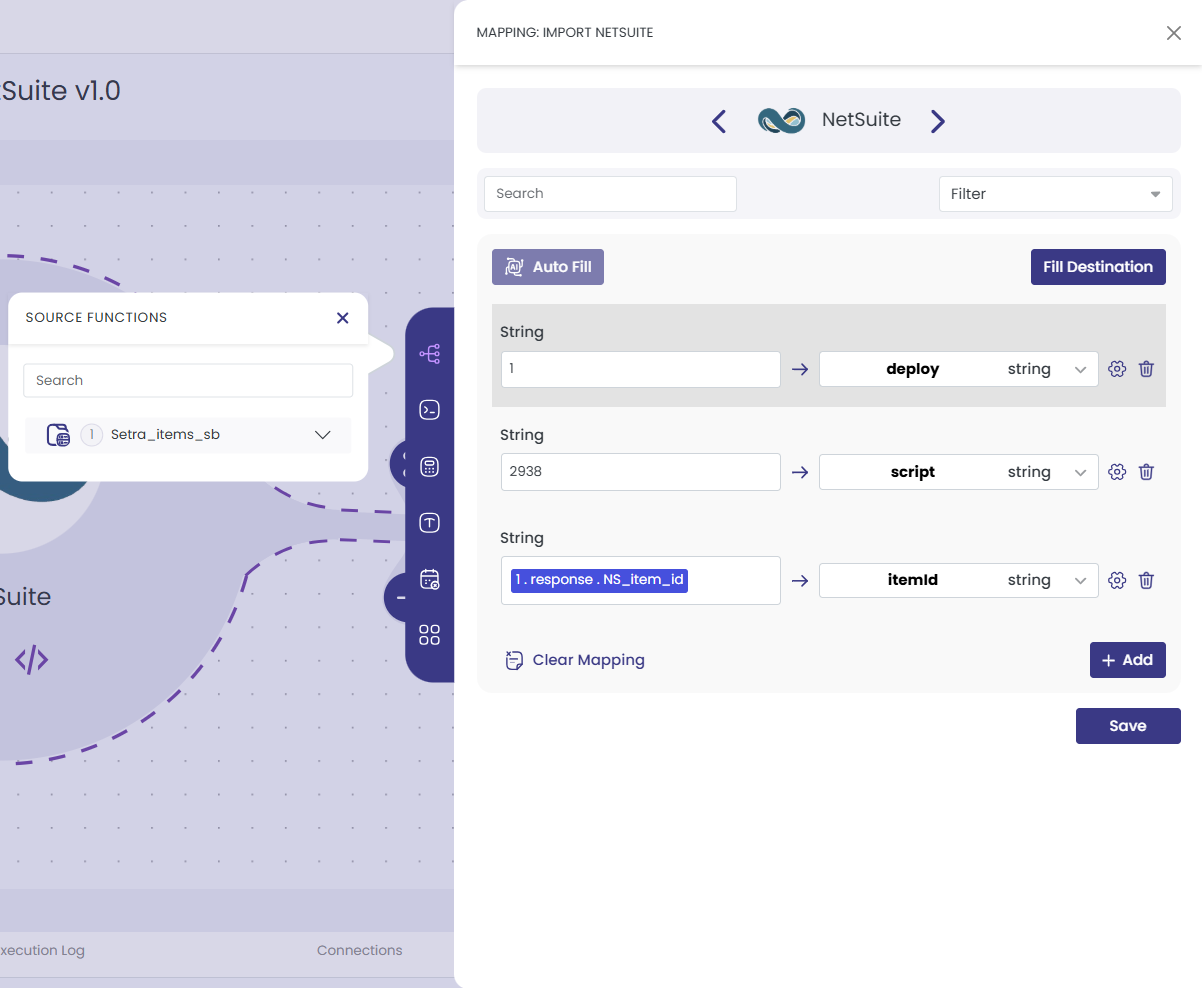
Task: Delete the deploy mapping row
Action: point(1147,369)
